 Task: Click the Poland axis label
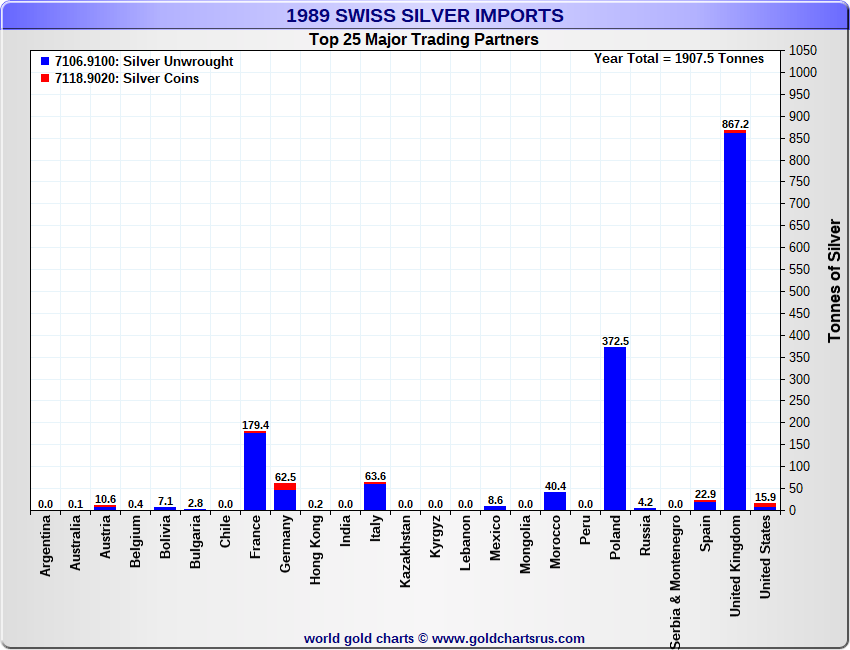point(615,537)
